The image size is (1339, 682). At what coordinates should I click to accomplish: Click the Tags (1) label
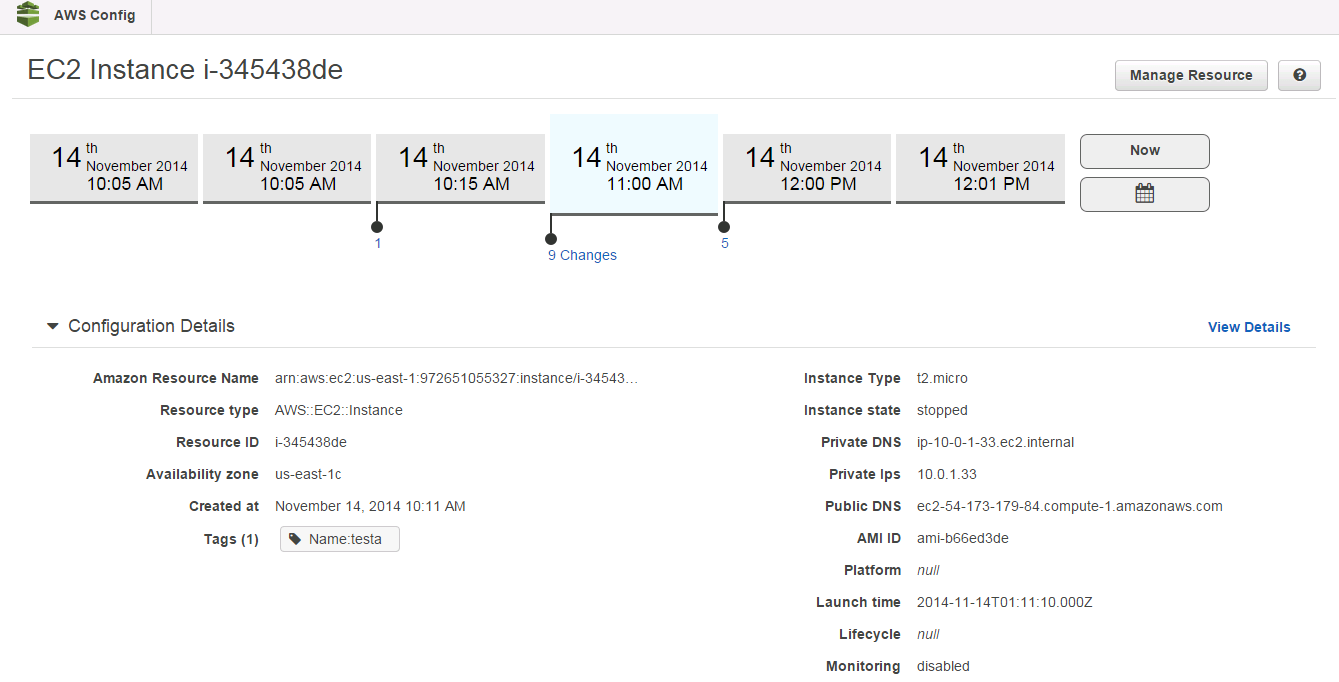[x=231, y=539]
